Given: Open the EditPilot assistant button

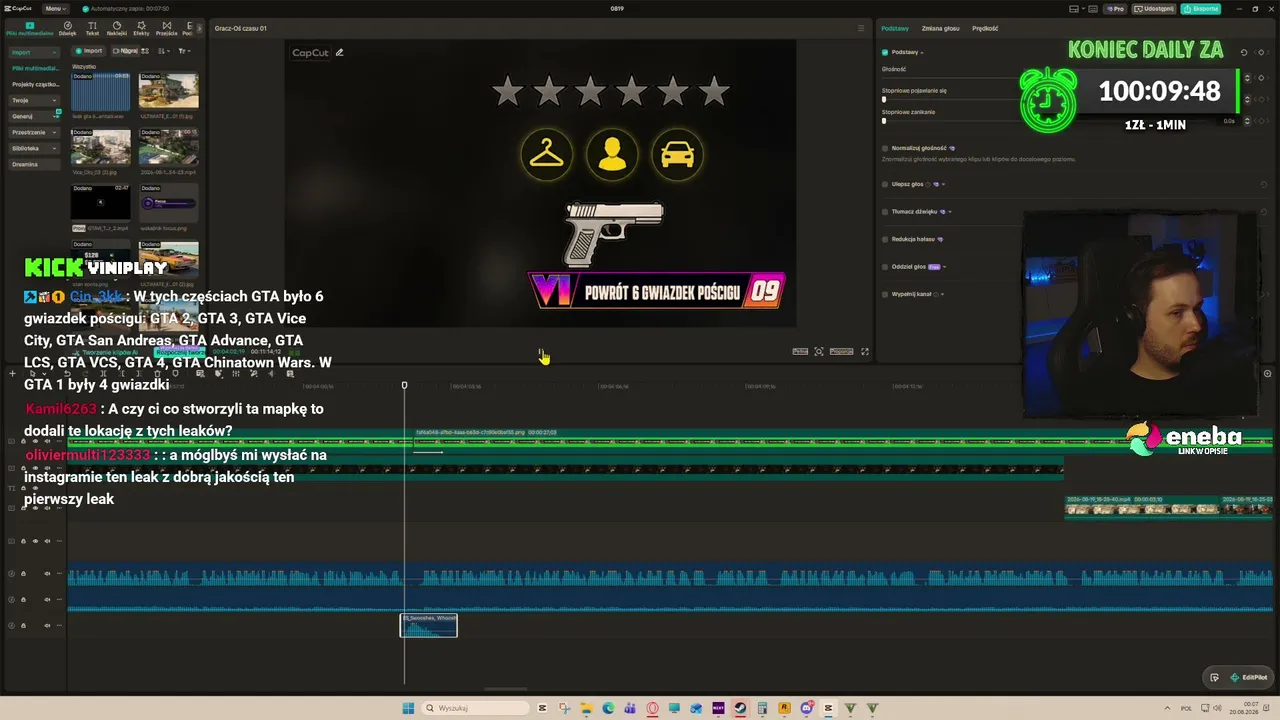Looking at the screenshot, I should click(1239, 677).
